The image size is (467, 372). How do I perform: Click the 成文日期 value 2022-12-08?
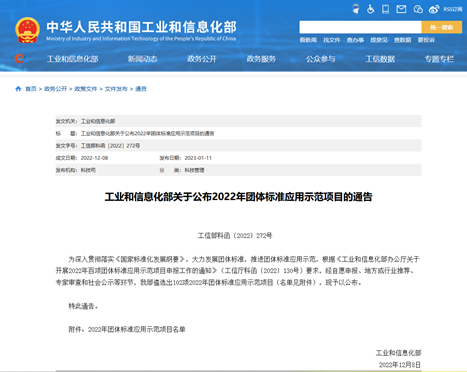94,158
